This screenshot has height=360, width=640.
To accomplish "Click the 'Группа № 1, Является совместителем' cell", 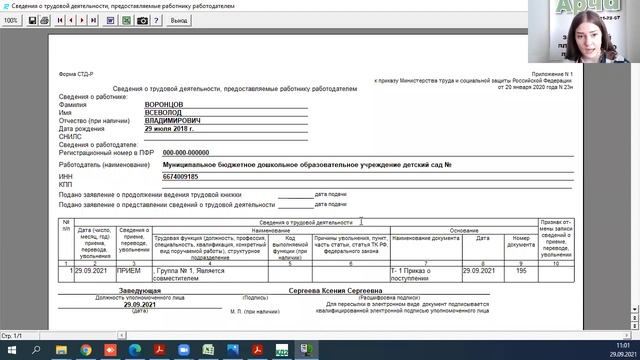I will pos(210,274).
